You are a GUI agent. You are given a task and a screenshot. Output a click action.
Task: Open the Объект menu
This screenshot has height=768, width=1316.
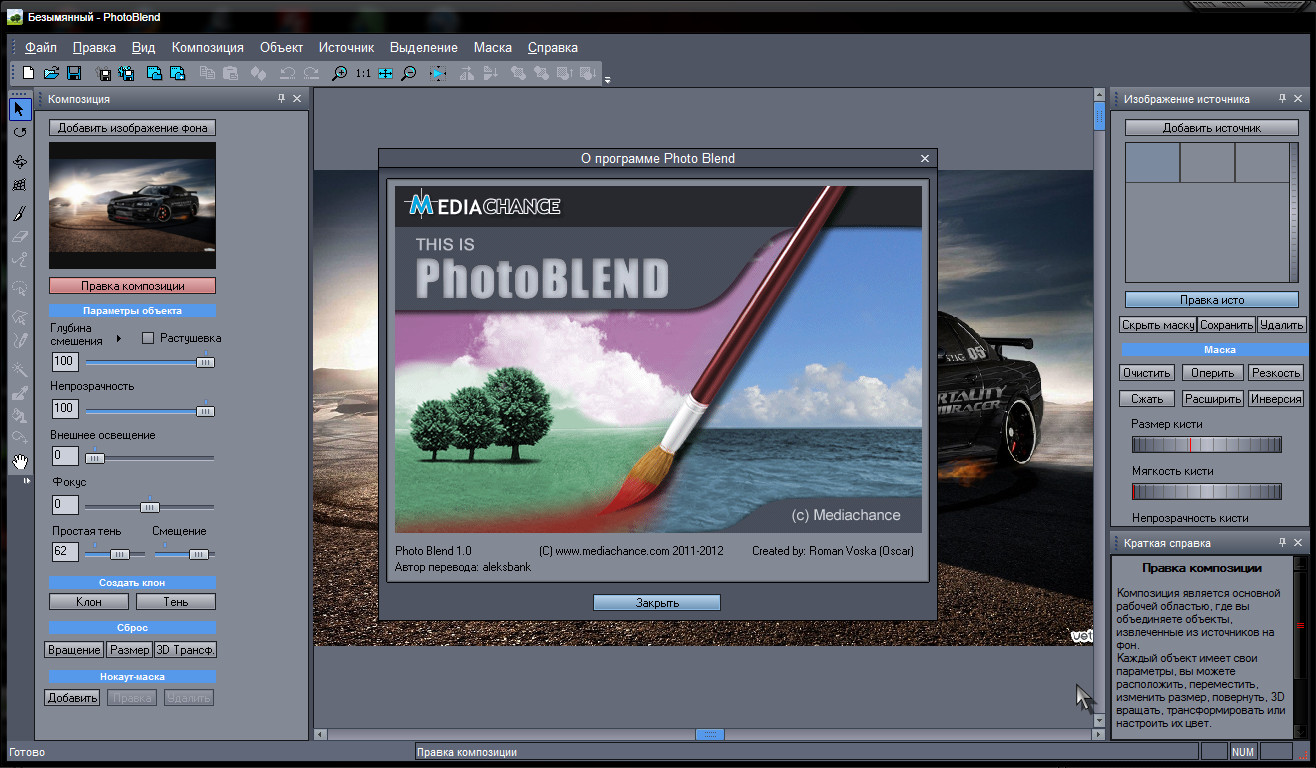[x=281, y=47]
